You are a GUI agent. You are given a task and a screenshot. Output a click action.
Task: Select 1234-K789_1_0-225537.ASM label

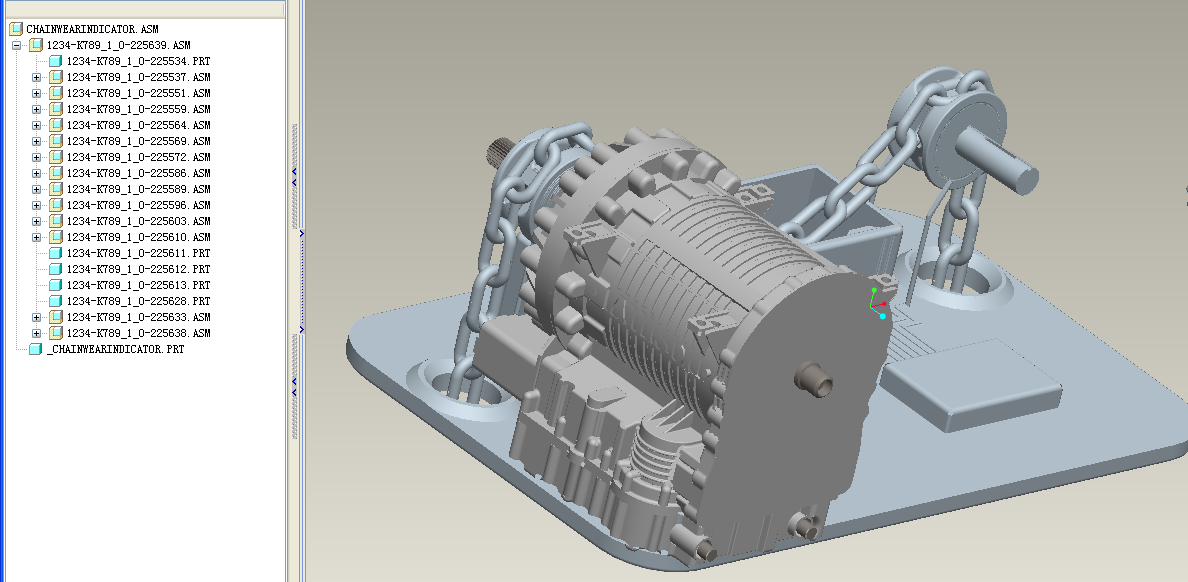click(139, 77)
